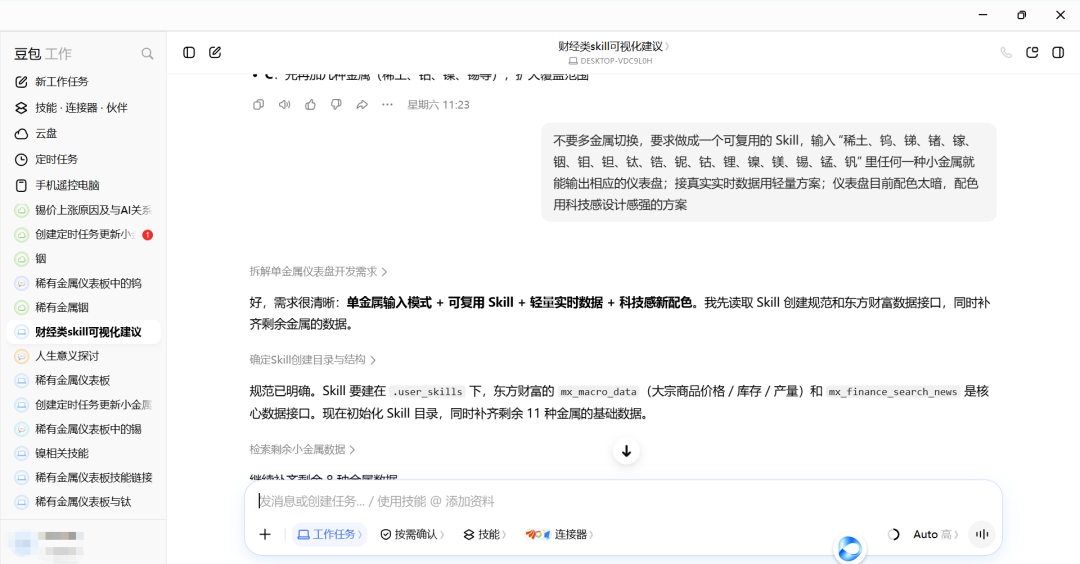Image resolution: width=1080 pixels, height=564 pixels.
Task: Toggle the right panel icon
Action: click(1058, 52)
